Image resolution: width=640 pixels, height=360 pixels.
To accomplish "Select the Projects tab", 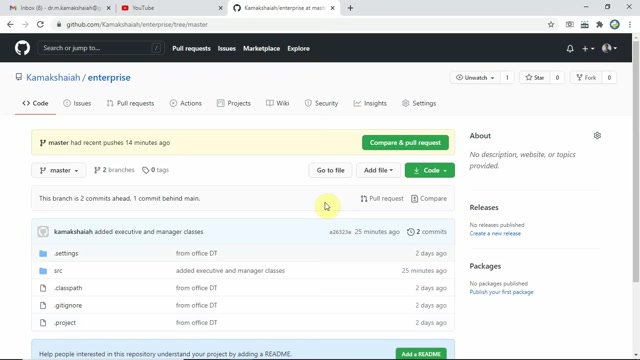I will tap(234, 103).
